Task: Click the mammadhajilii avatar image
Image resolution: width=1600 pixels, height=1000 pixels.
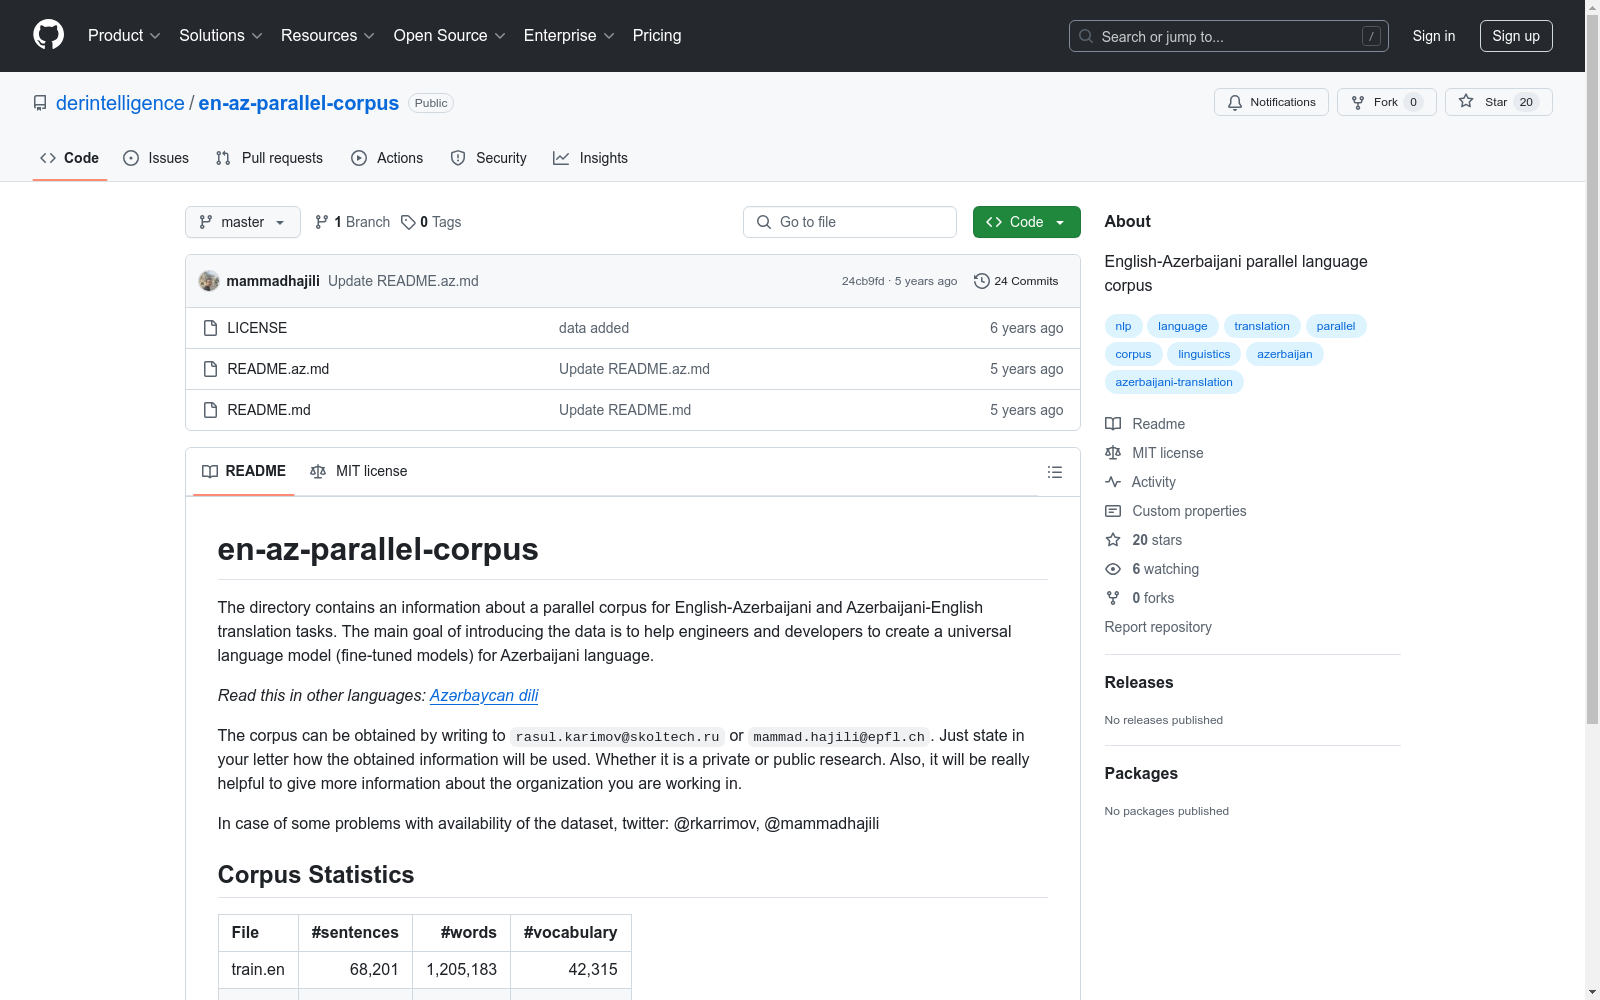Action: point(209,281)
